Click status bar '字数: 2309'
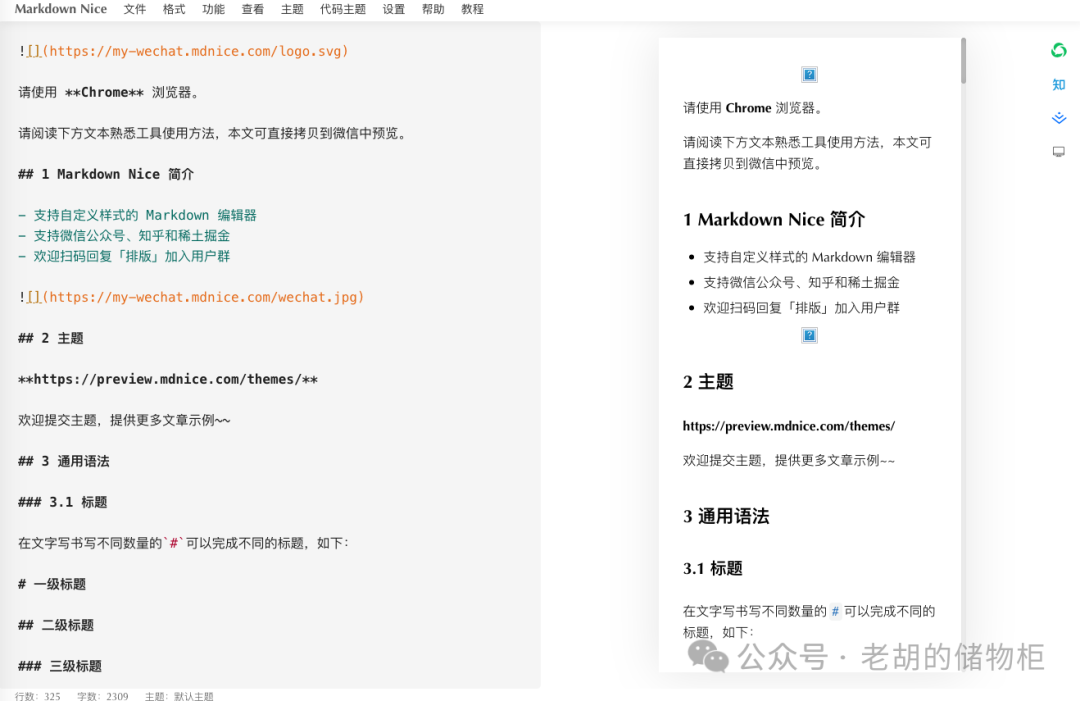 (x=103, y=696)
